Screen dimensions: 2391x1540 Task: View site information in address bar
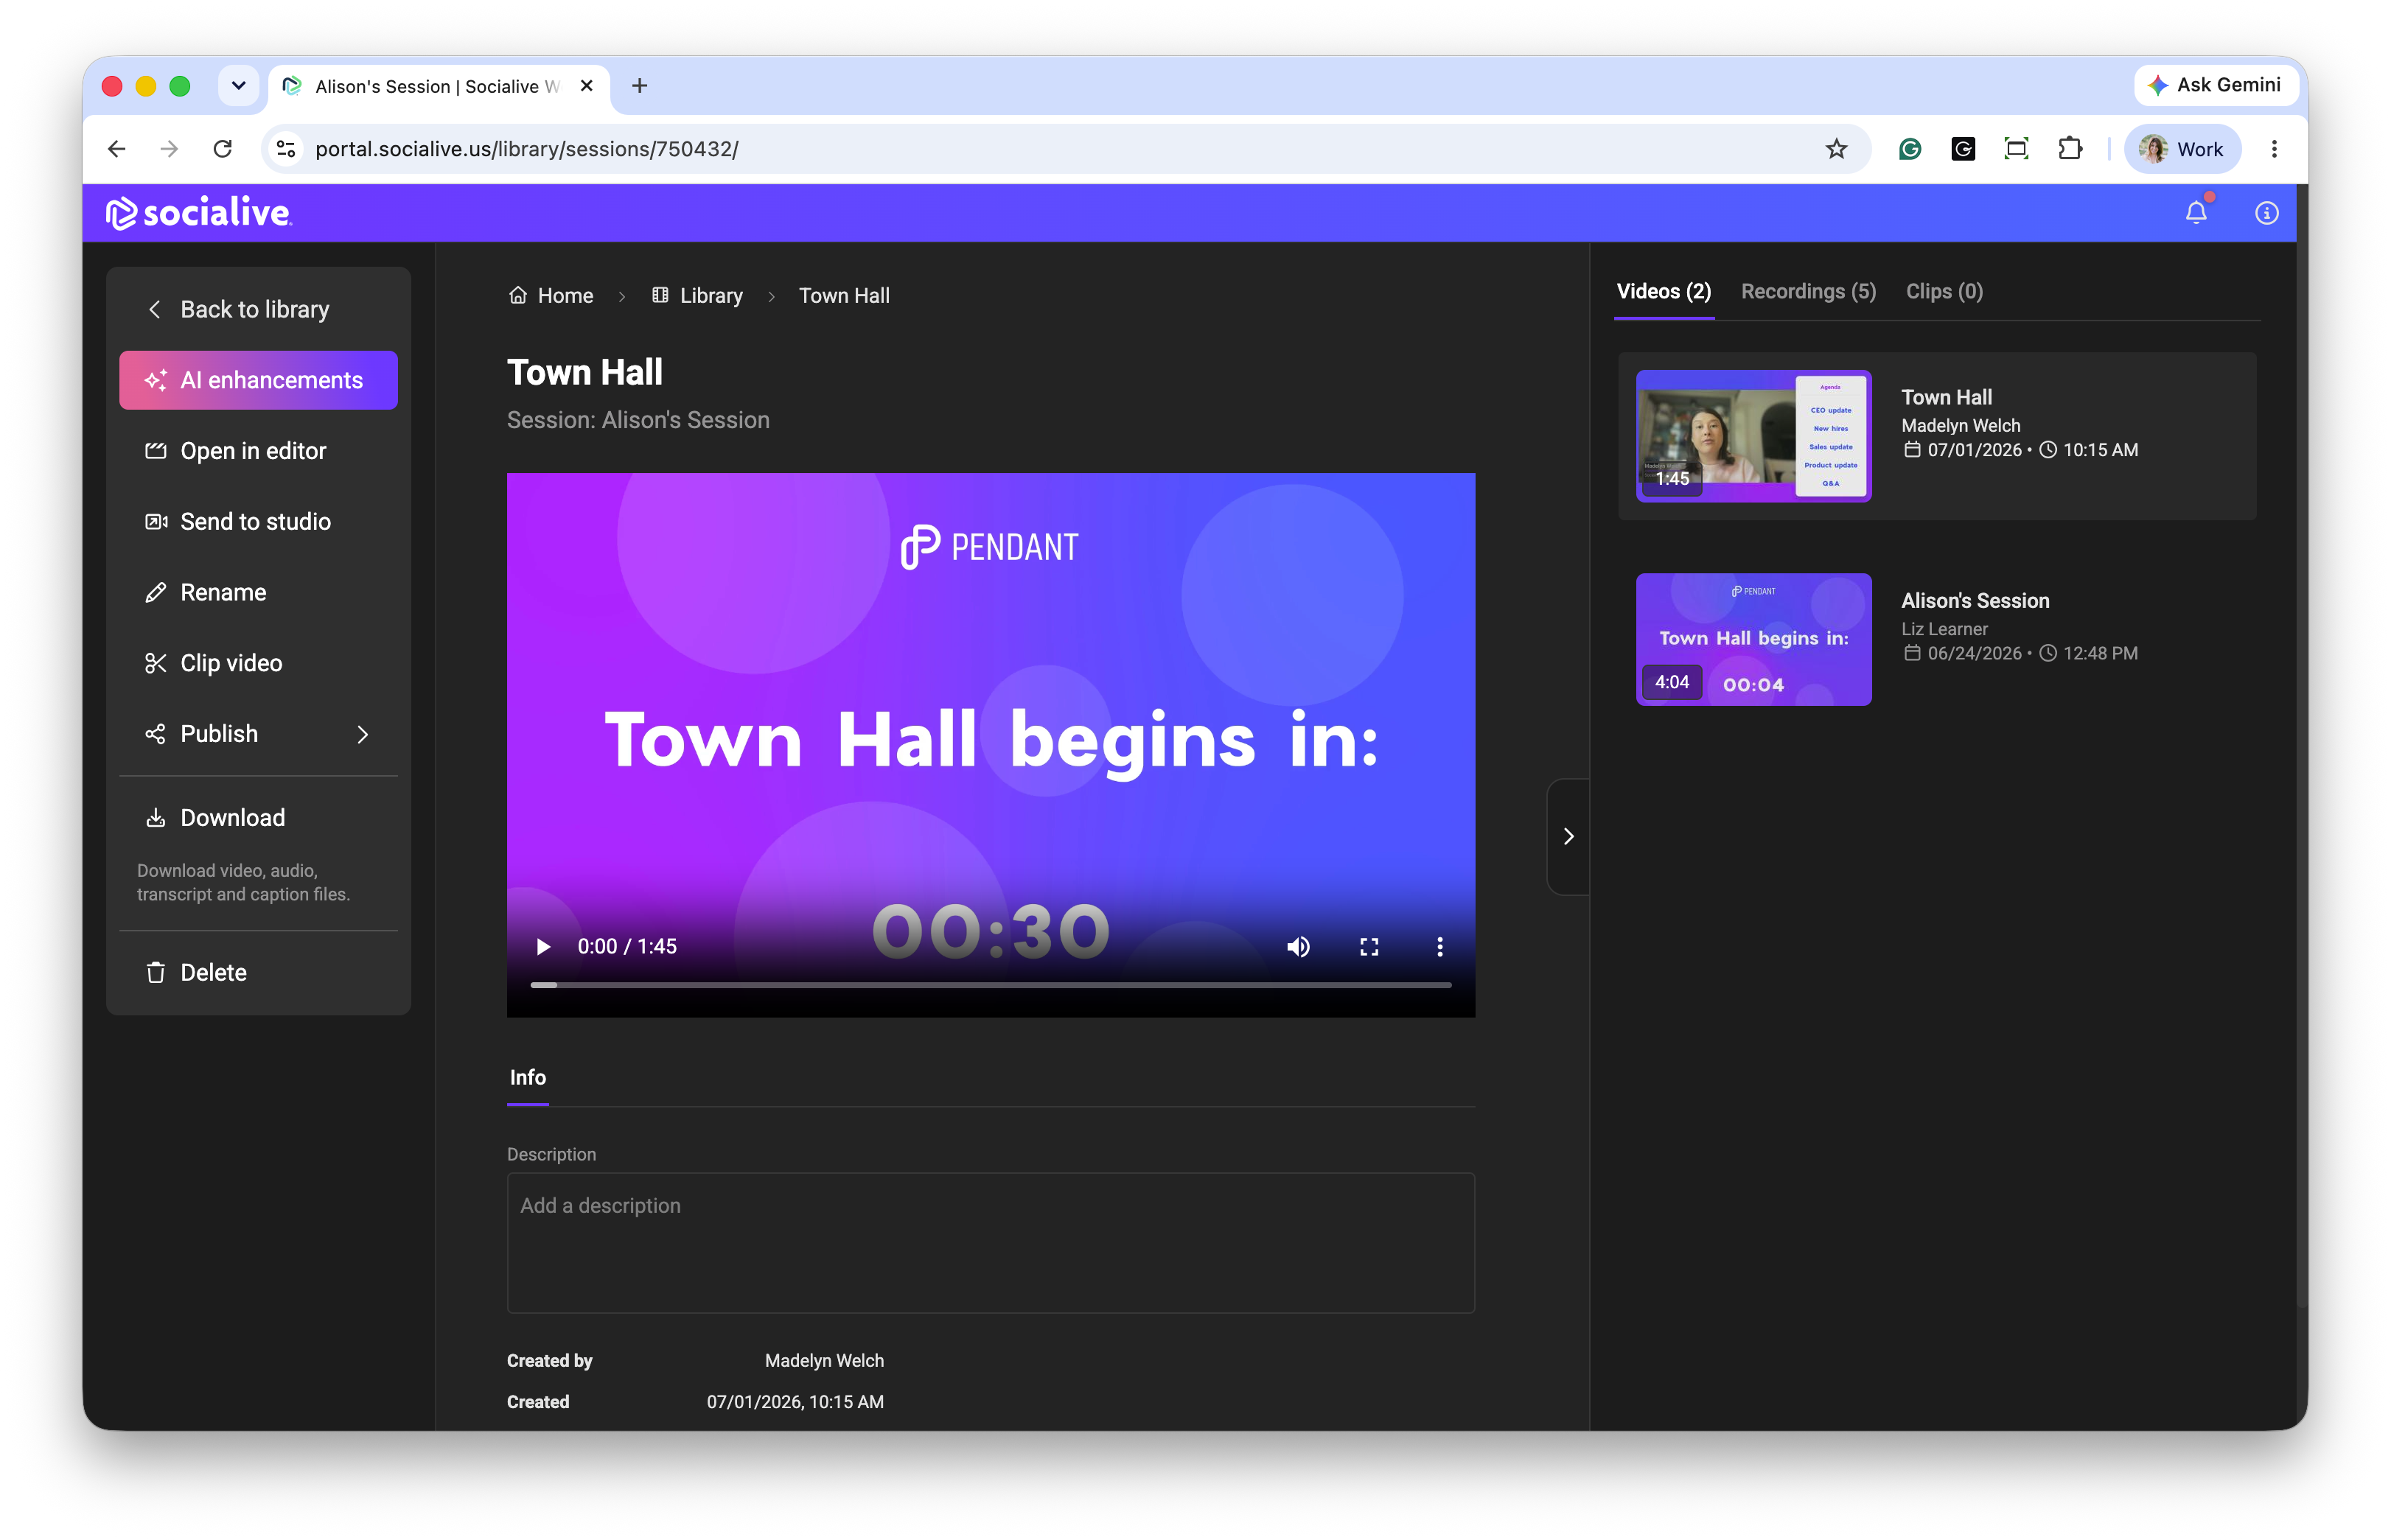pyautogui.click(x=286, y=149)
